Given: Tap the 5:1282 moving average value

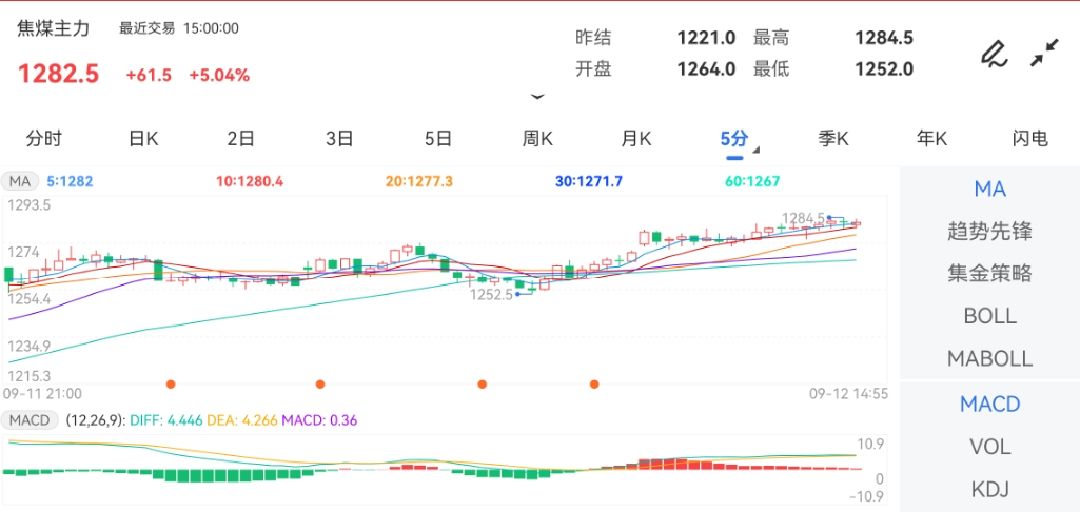Looking at the screenshot, I should pos(70,182).
